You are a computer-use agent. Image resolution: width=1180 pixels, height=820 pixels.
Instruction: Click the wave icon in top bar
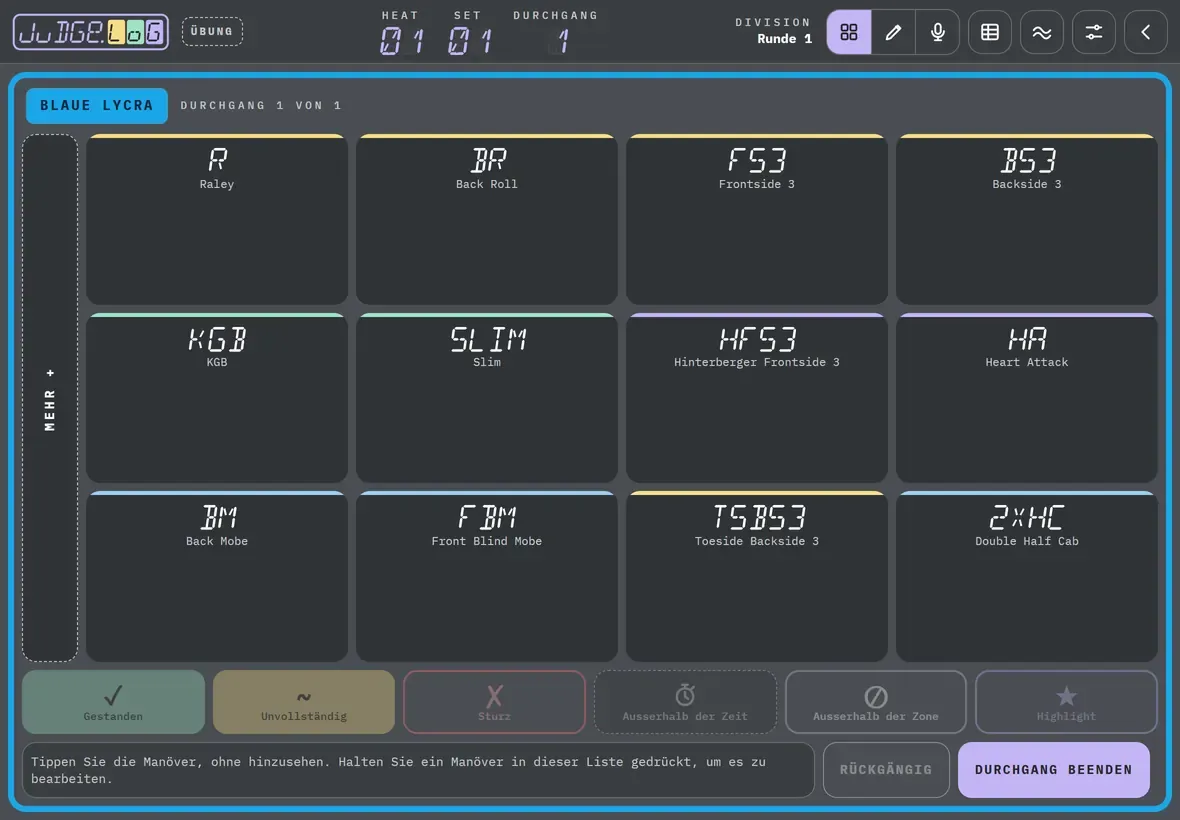[x=1042, y=32]
